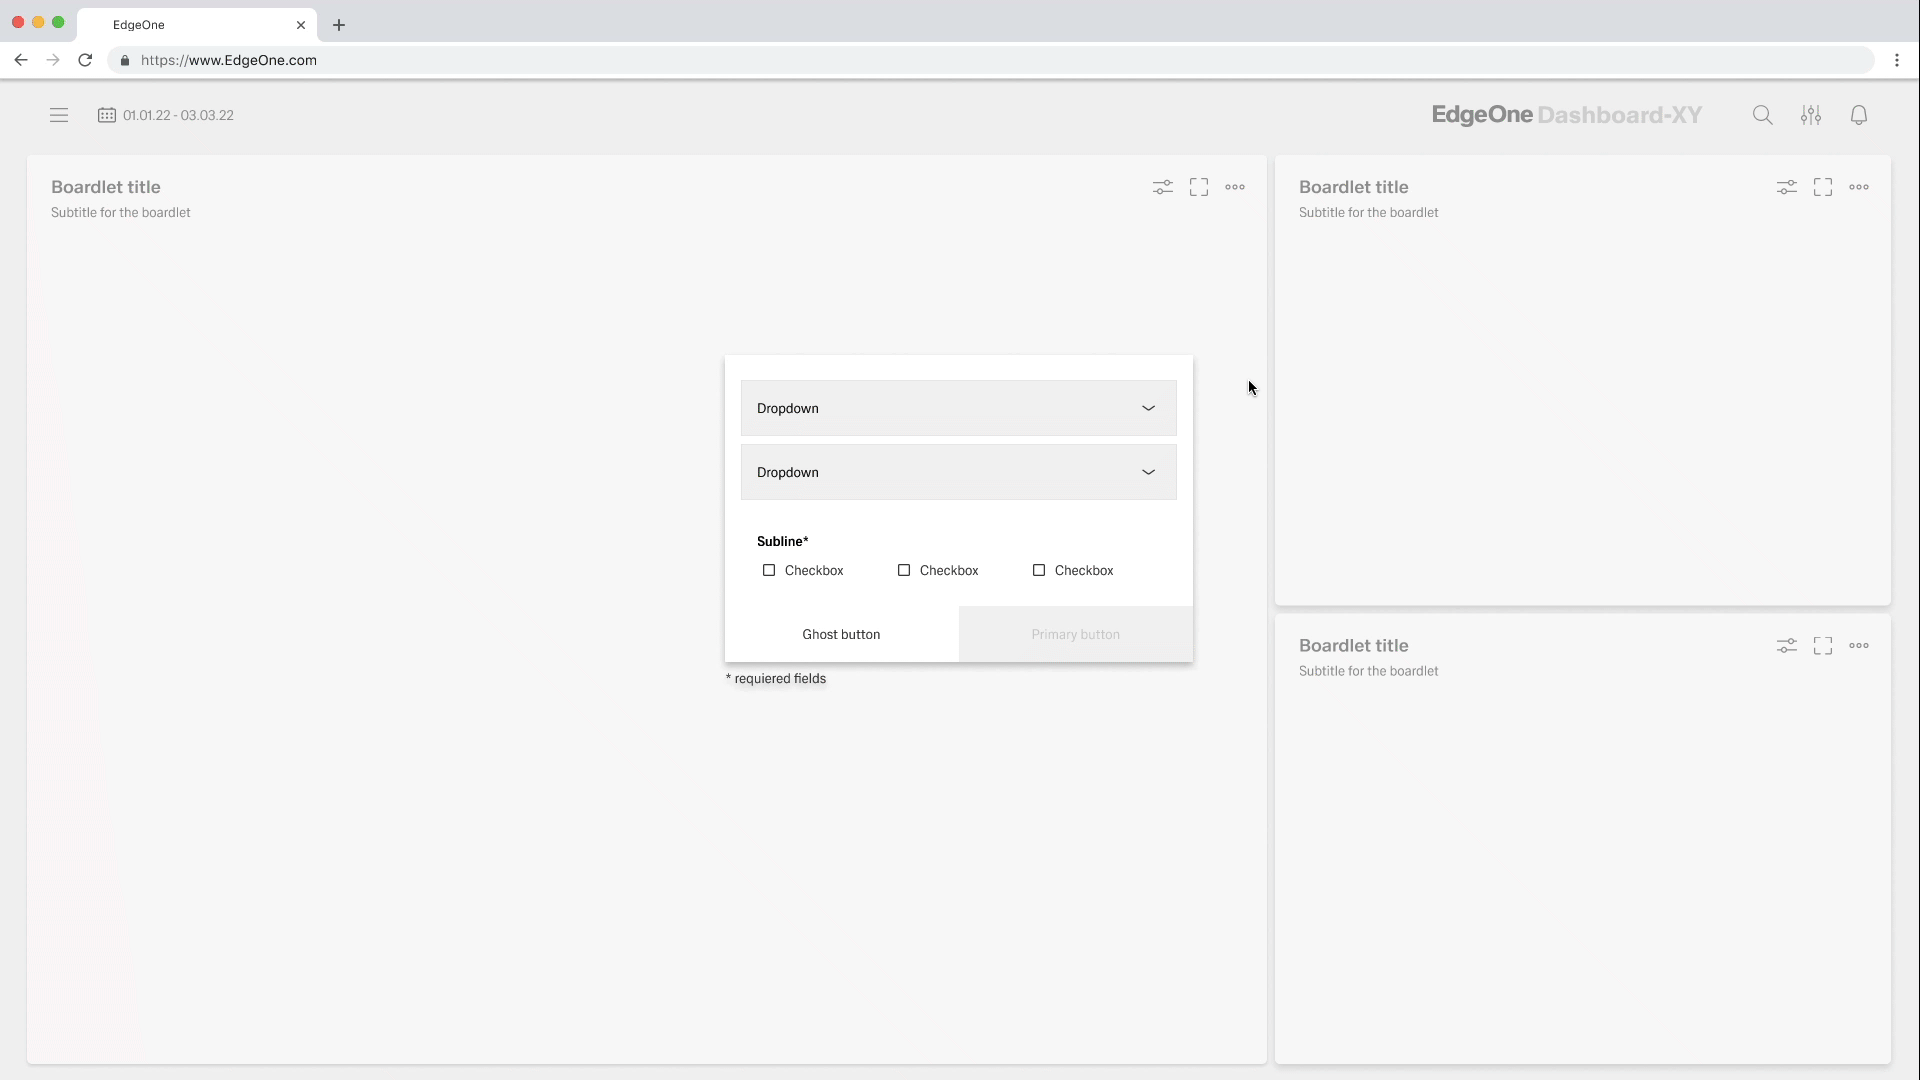
Task: Tick the first Checkbox under Subline
Action: coord(769,570)
